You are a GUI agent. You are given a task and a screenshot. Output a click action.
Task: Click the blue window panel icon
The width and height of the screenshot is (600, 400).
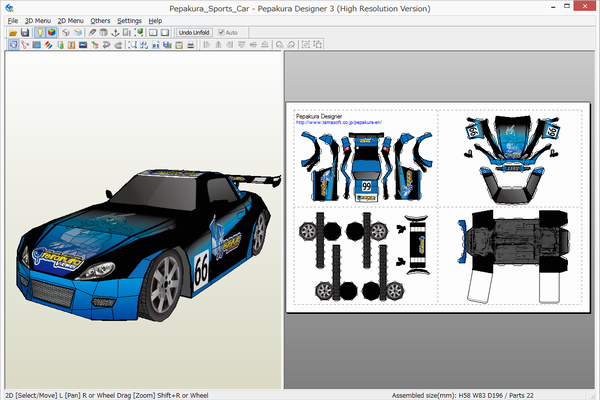pos(36,45)
